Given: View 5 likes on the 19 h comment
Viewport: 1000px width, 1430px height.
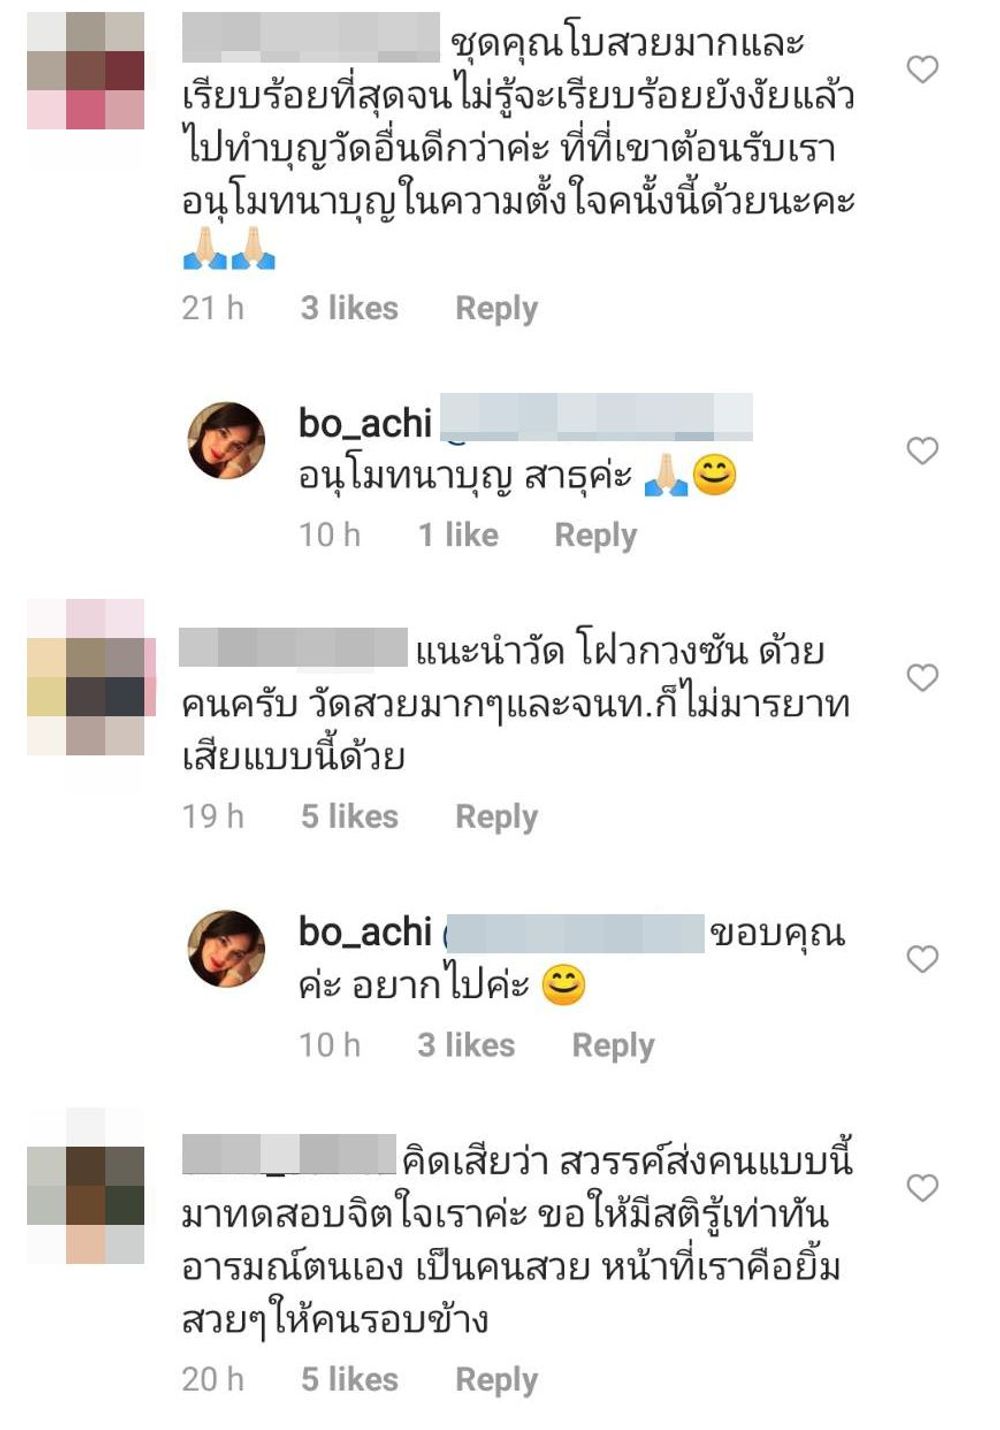Looking at the screenshot, I should 349,816.
